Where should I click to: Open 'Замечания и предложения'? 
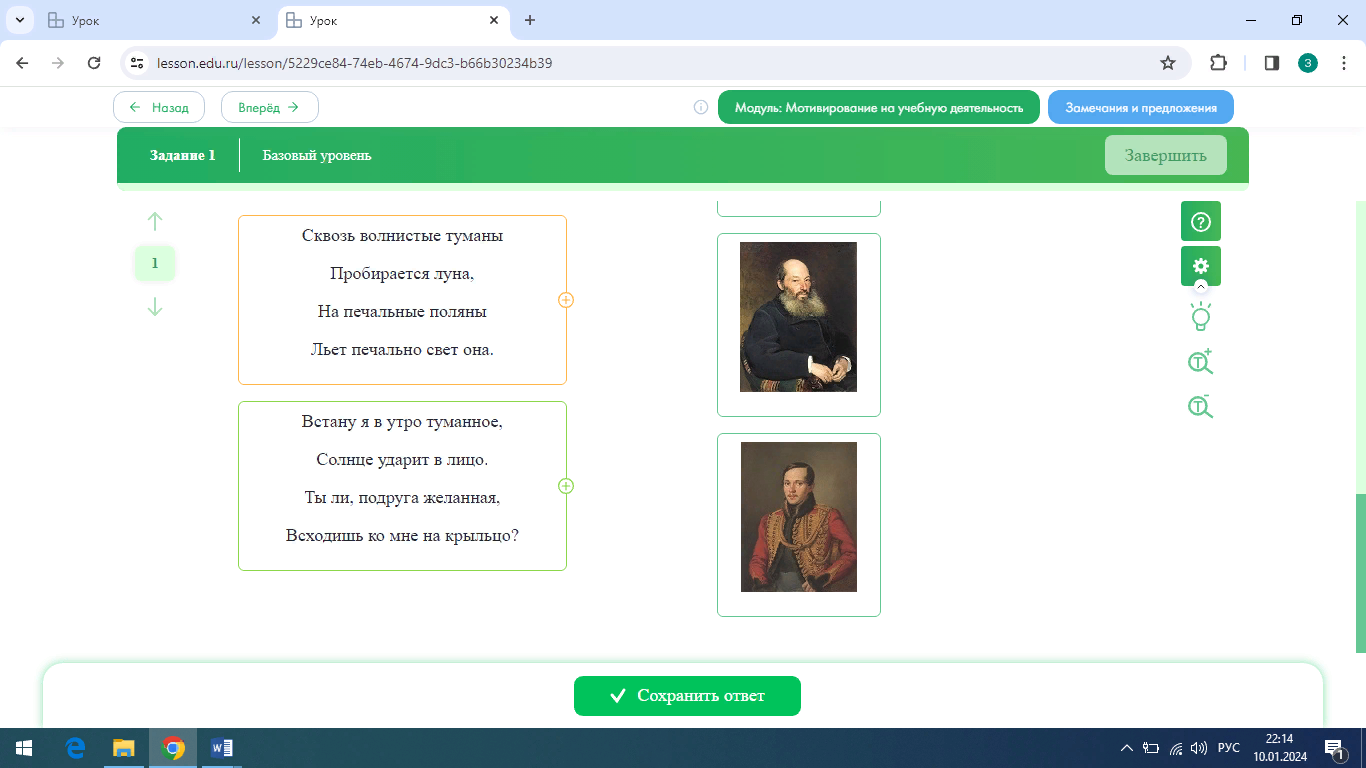[x=1141, y=108]
